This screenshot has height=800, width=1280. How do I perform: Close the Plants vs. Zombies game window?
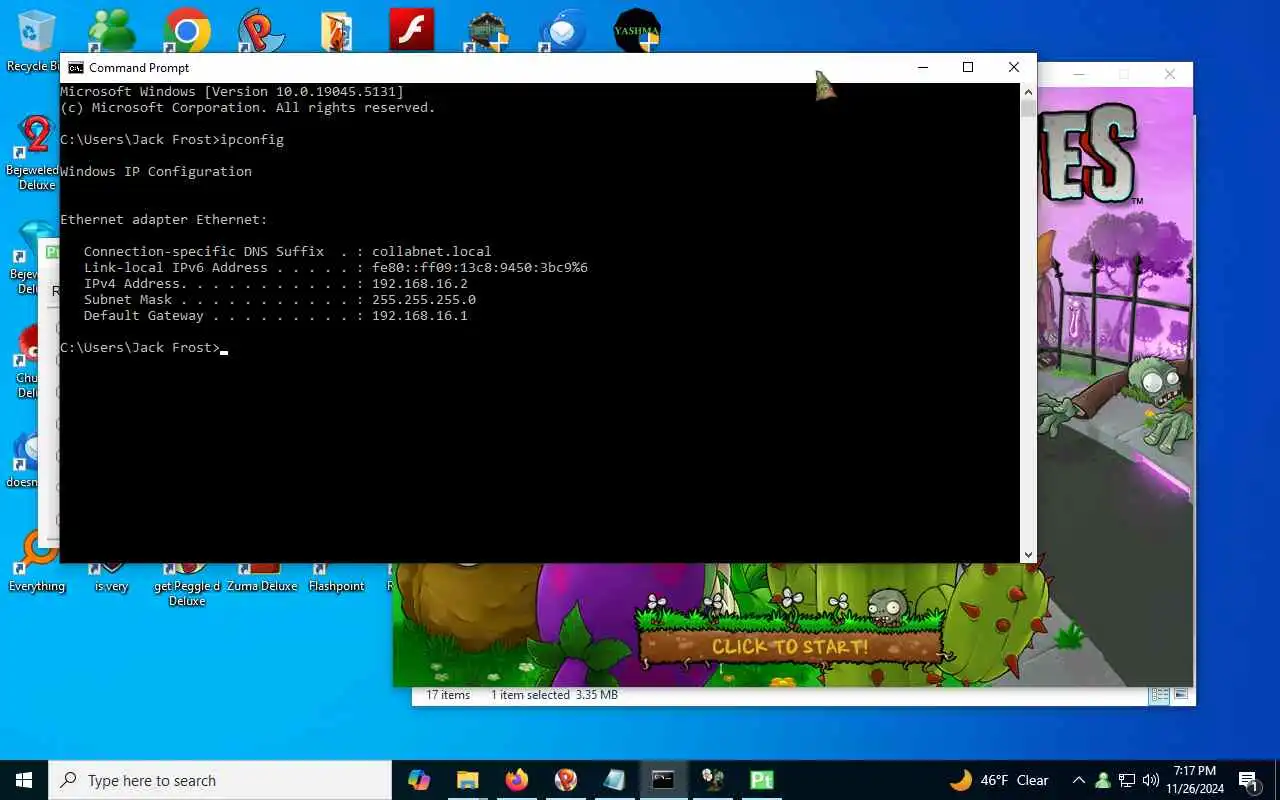pyautogui.click(x=1169, y=74)
